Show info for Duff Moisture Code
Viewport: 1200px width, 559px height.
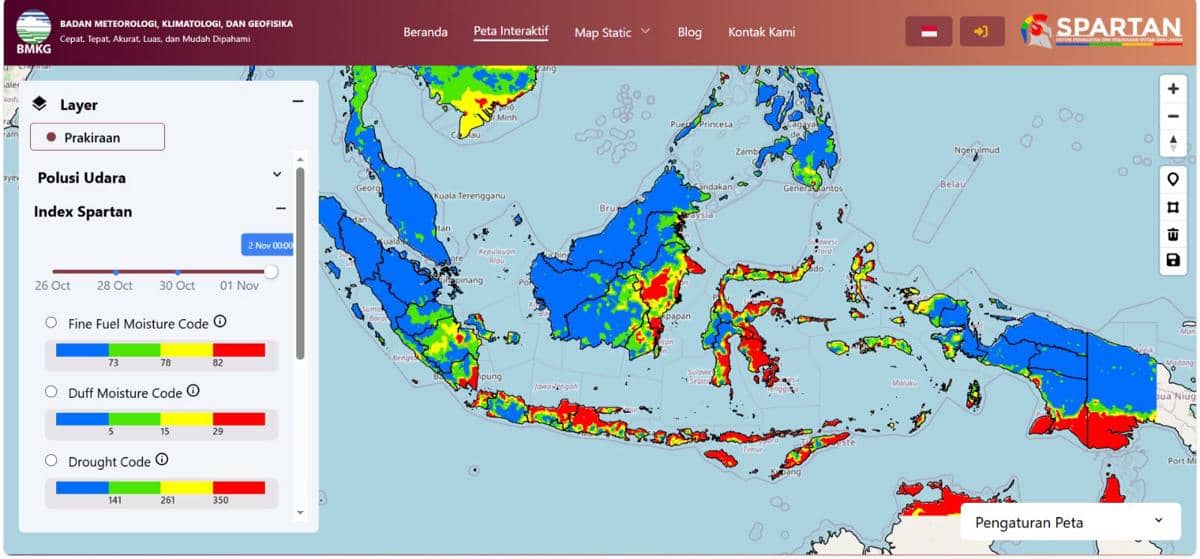(193, 391)
